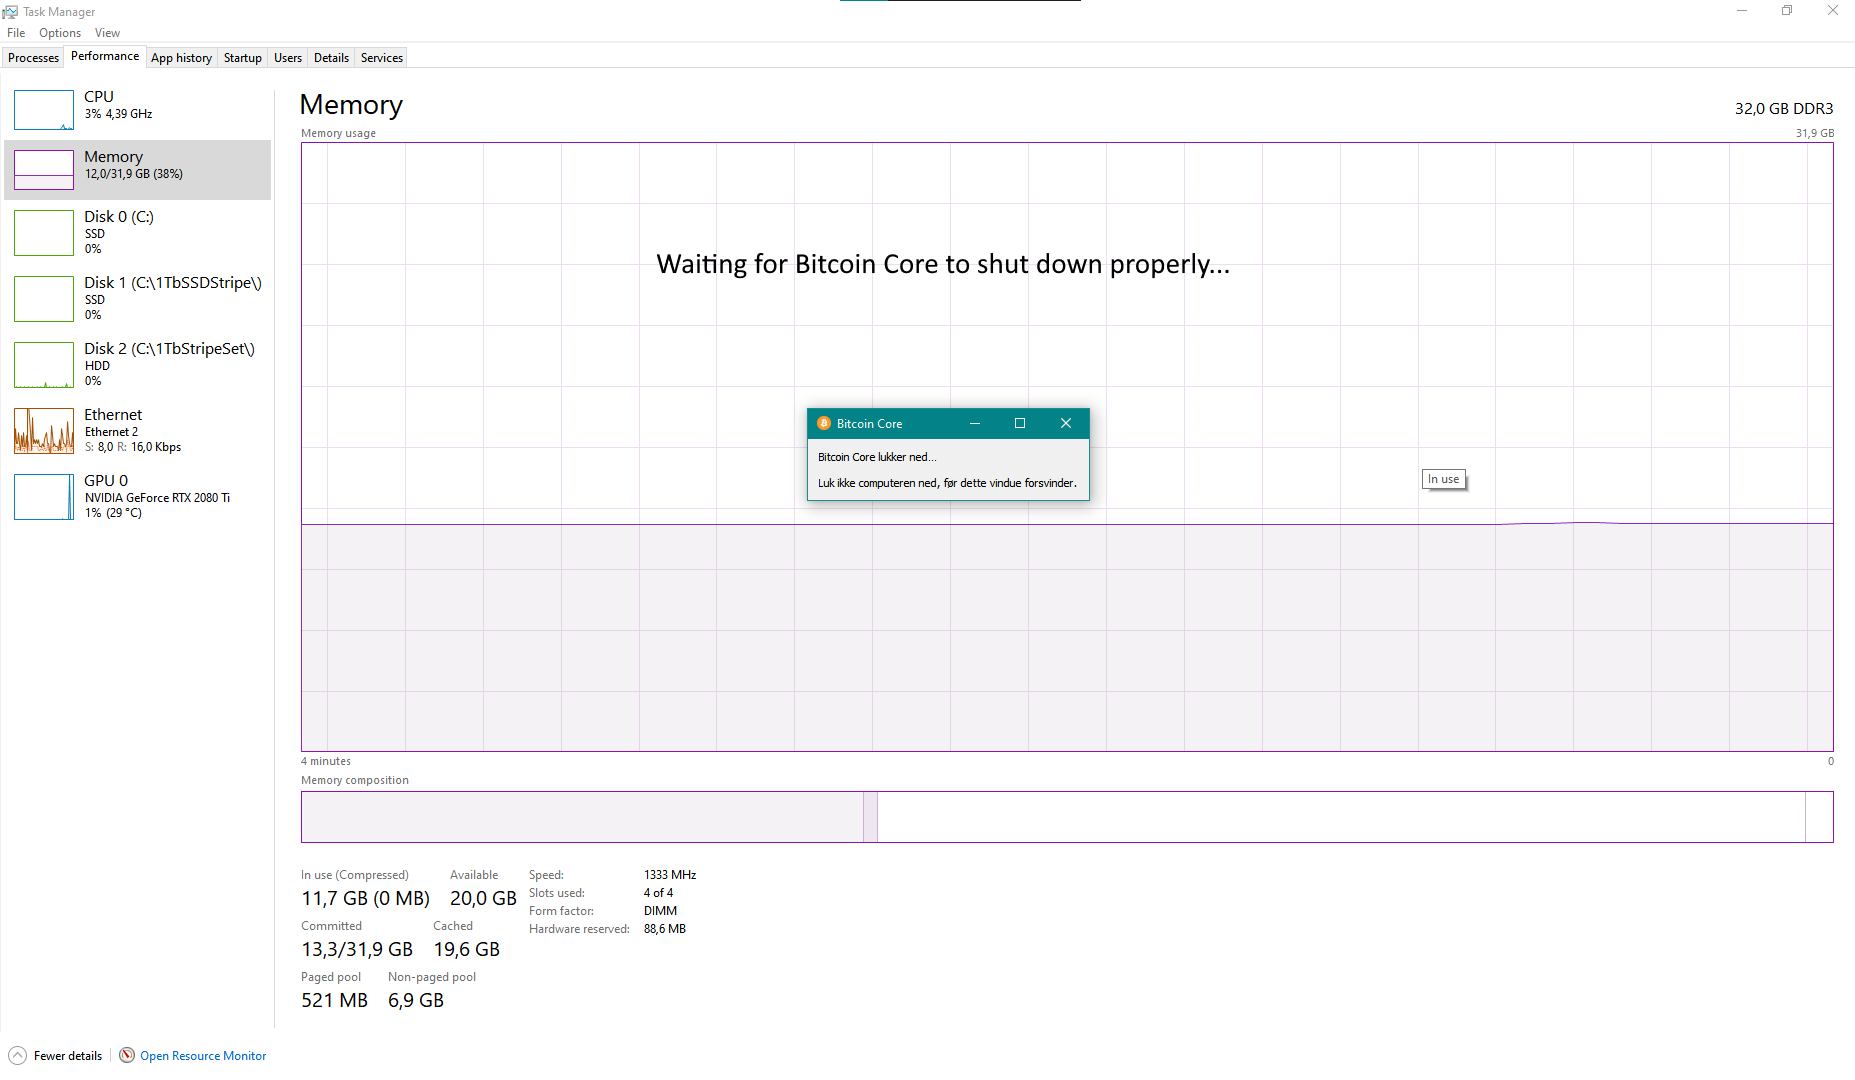1855x1080 pixels.
Task: Click the Ethernet 2 adapter name
Action: coord(111,432)
